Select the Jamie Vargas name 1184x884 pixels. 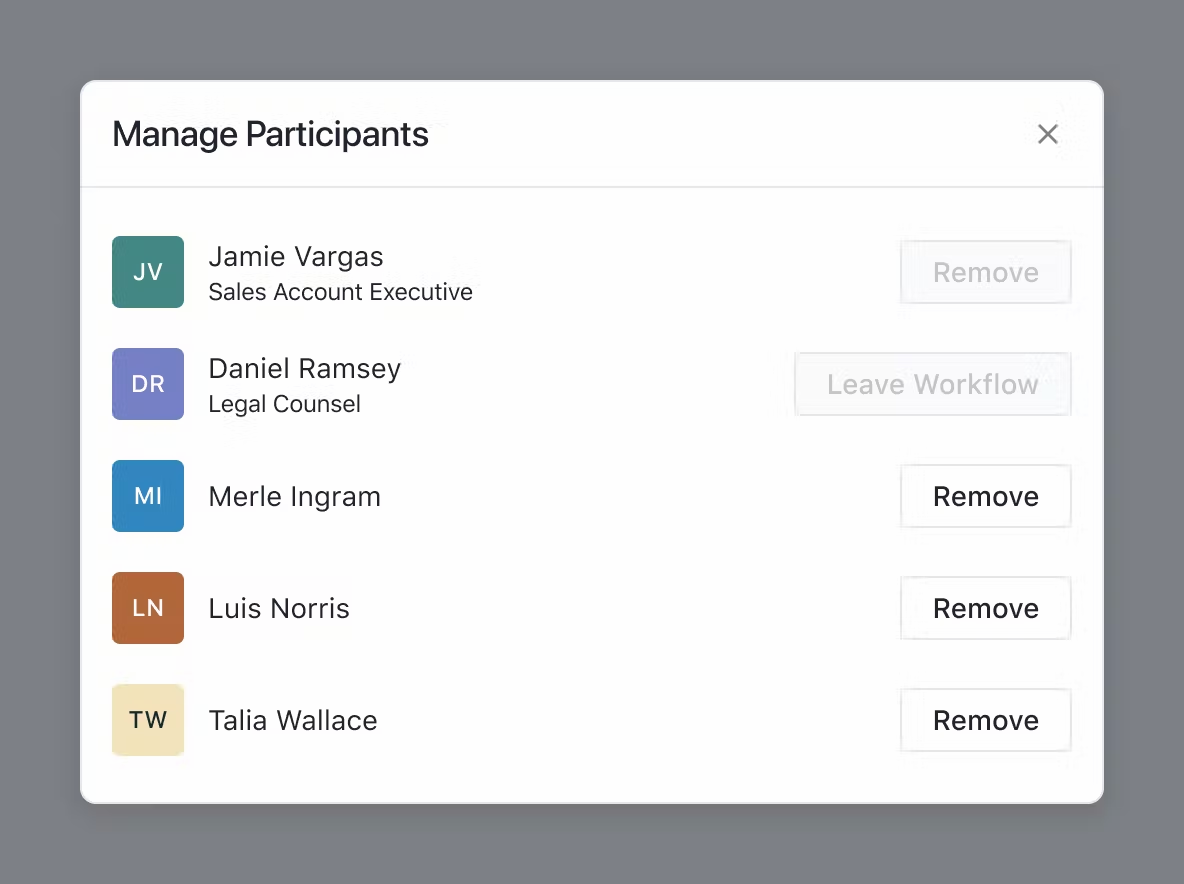296,257
